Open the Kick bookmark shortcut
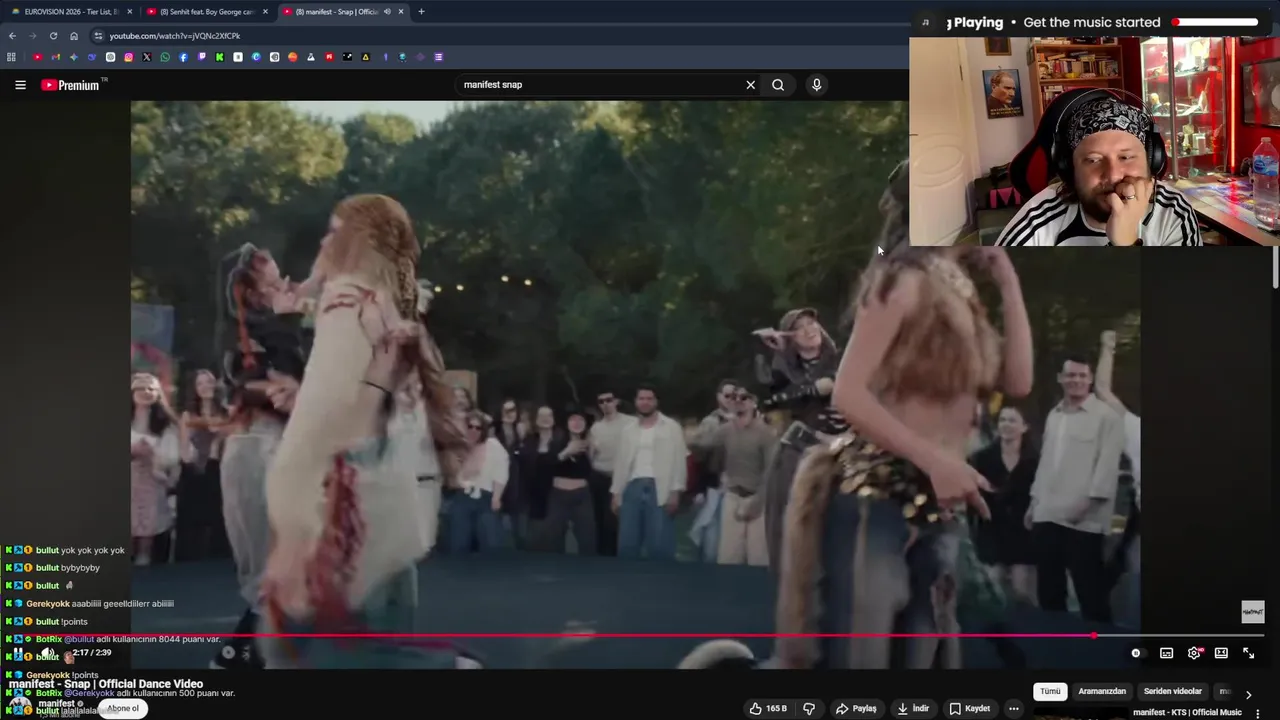 (x=219, y=57)
